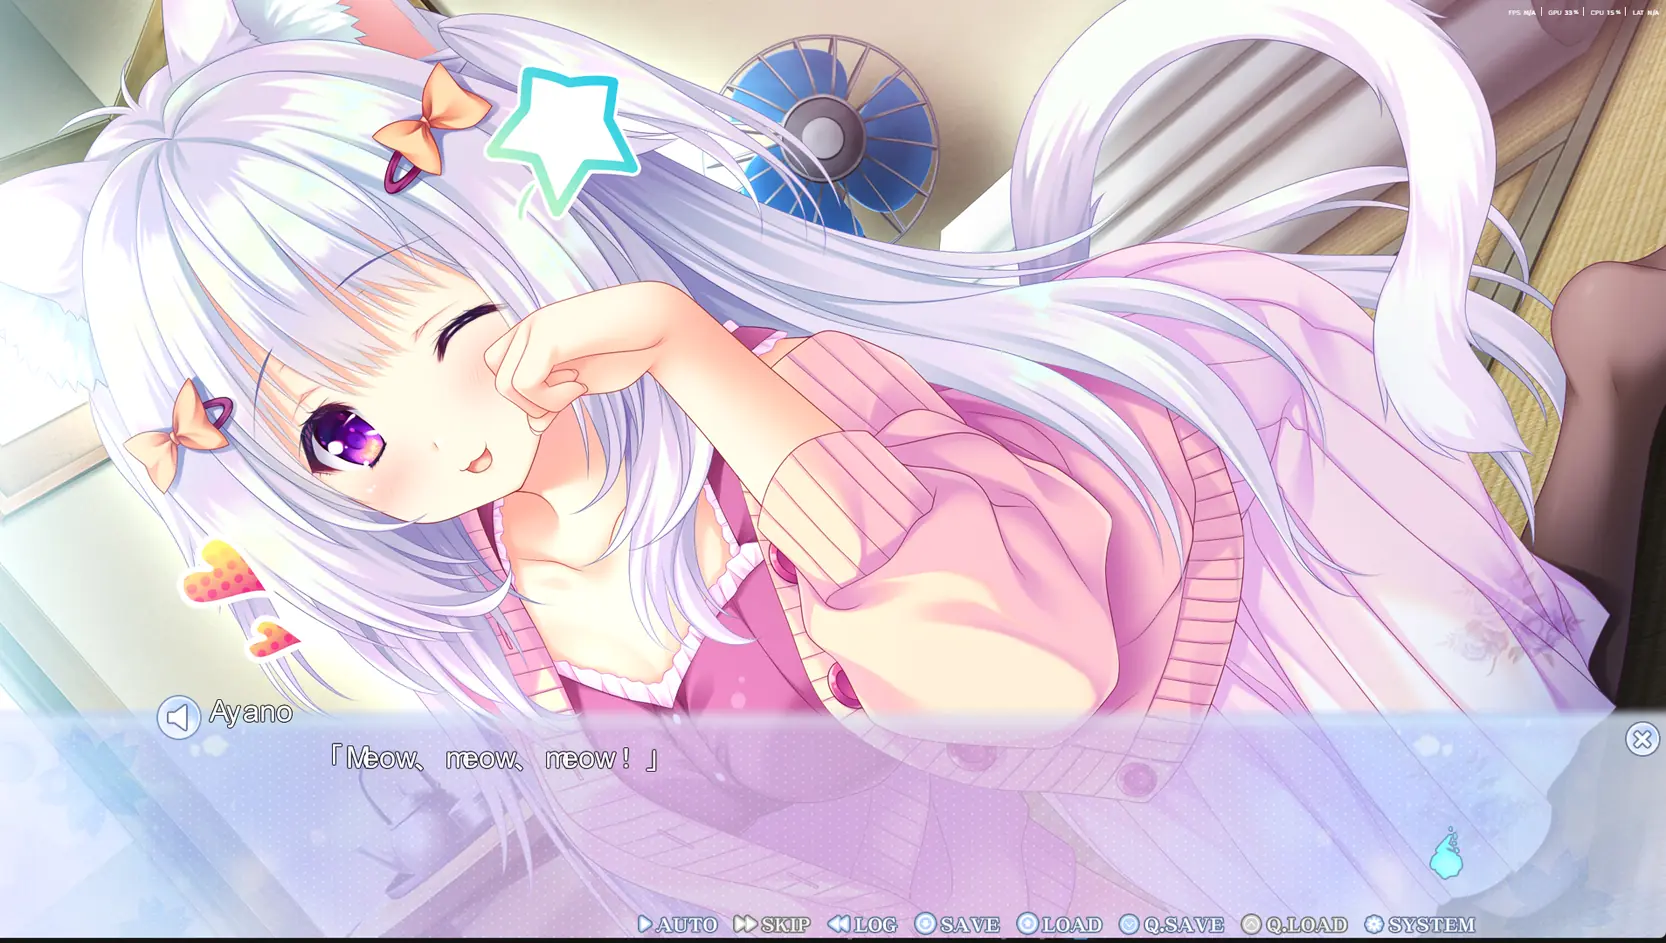Image resolution: width=1666 pixels, height=943 pixels.
Task: Click the blue electric fan in background
Action: [828, 135]
